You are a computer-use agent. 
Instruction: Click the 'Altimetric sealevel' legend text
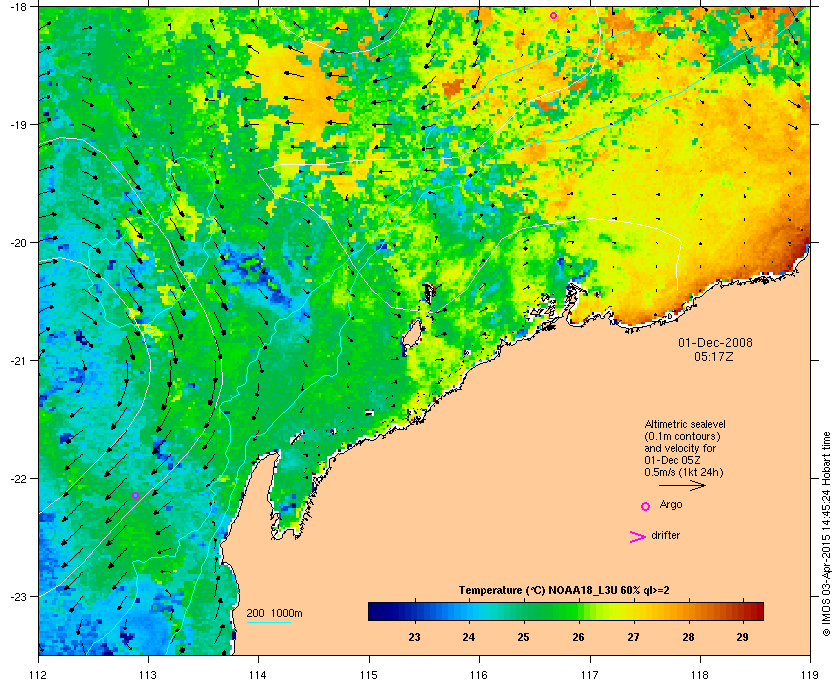click(685, 424)
